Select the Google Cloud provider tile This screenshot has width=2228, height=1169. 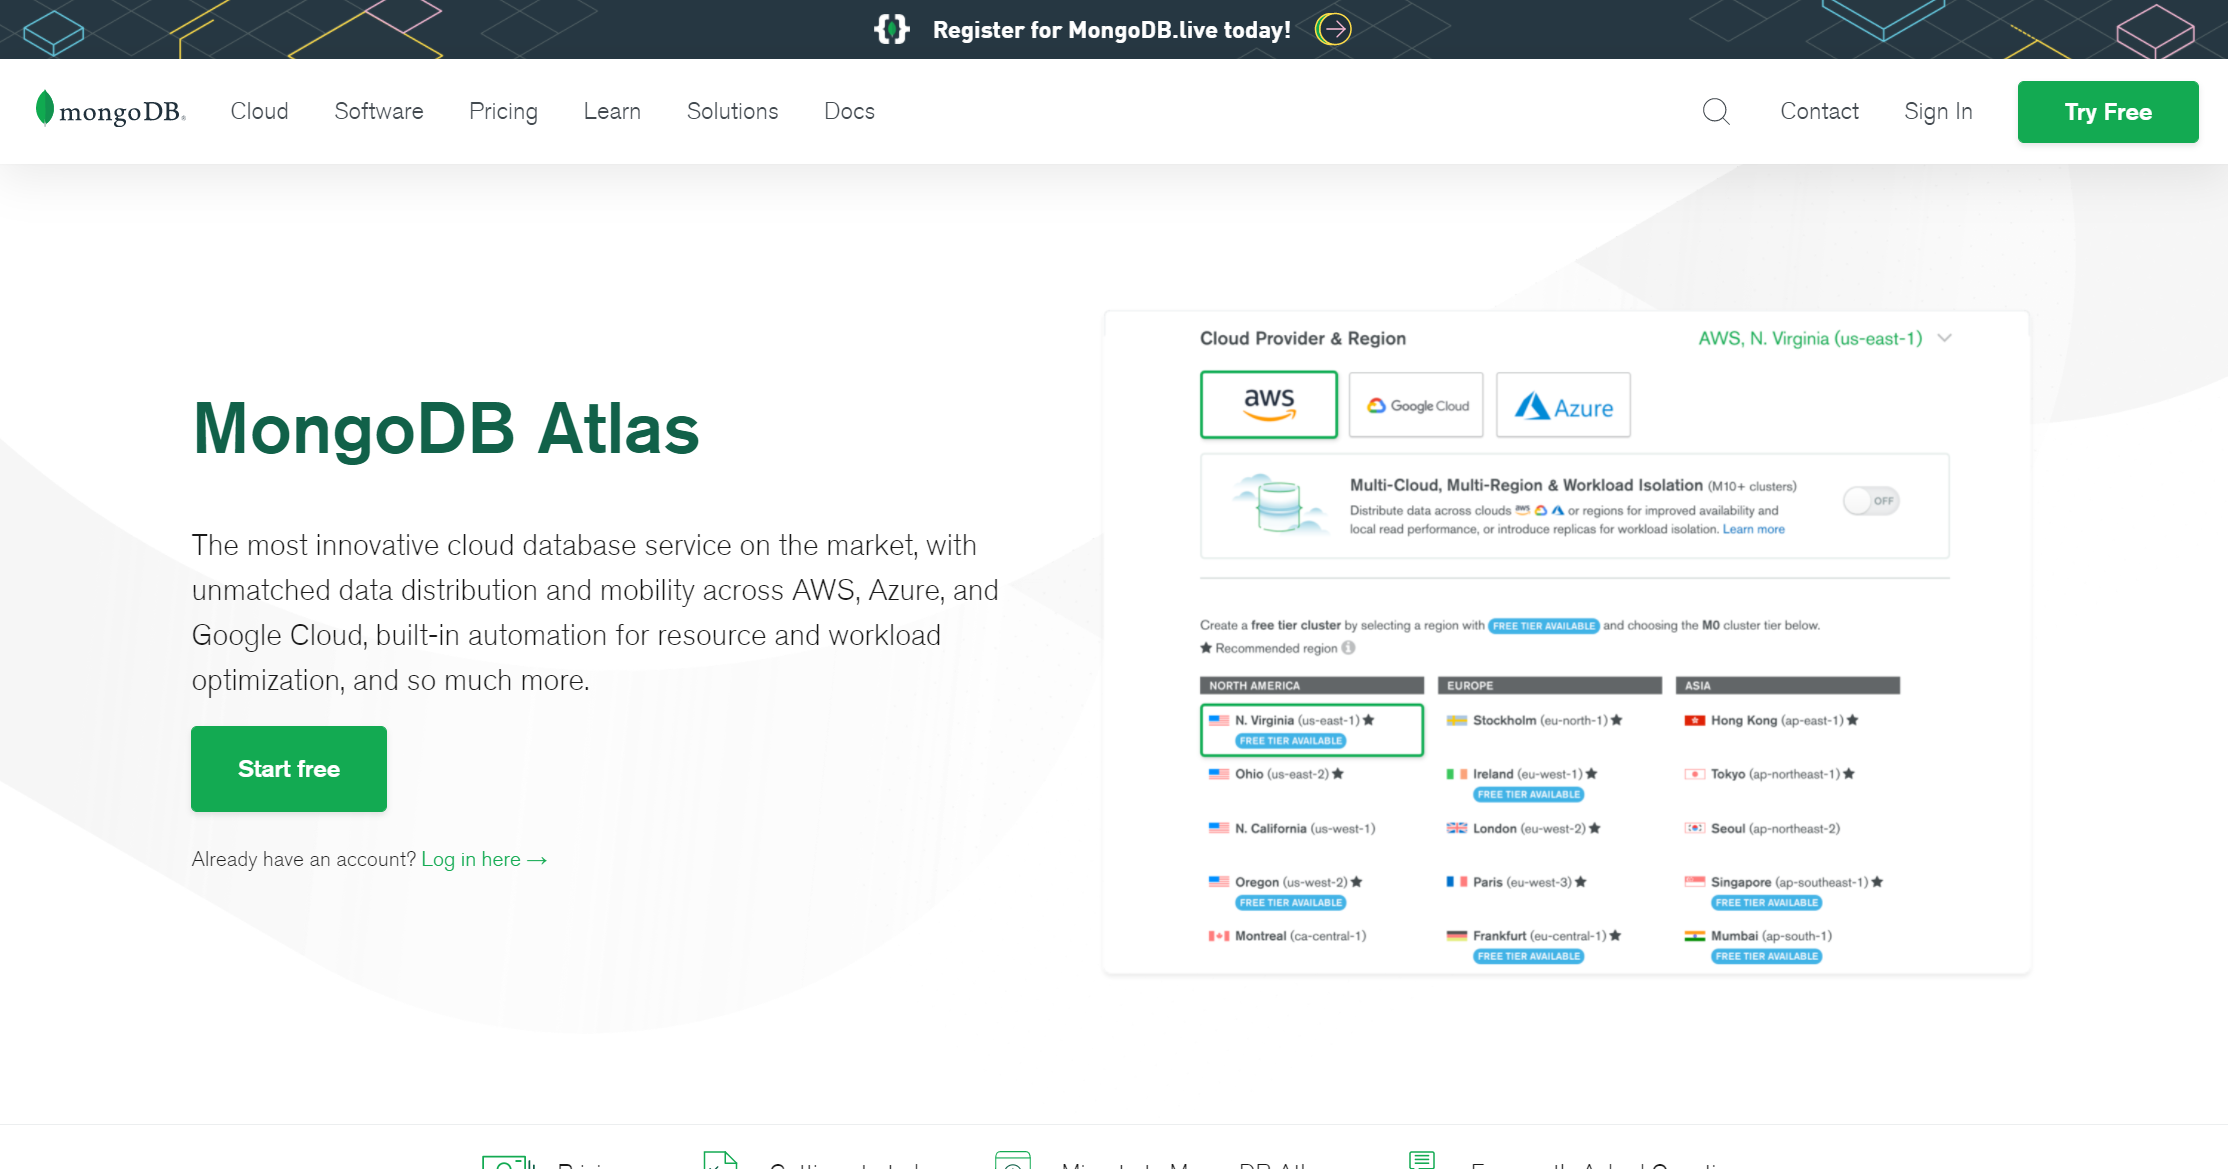click(1416, 405)
